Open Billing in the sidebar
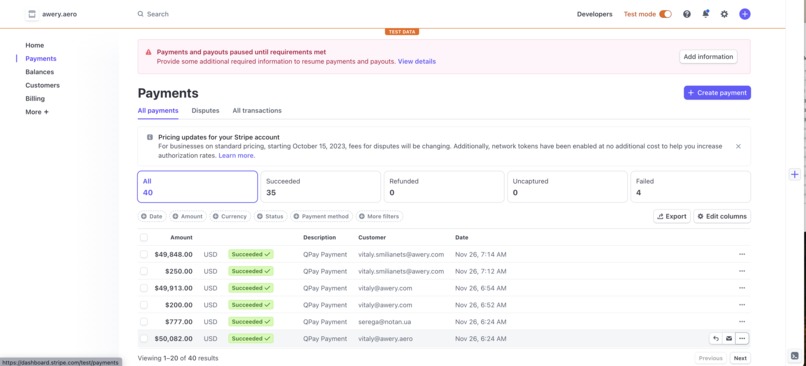This screenshot has height=366, width=806. (35, 99)
